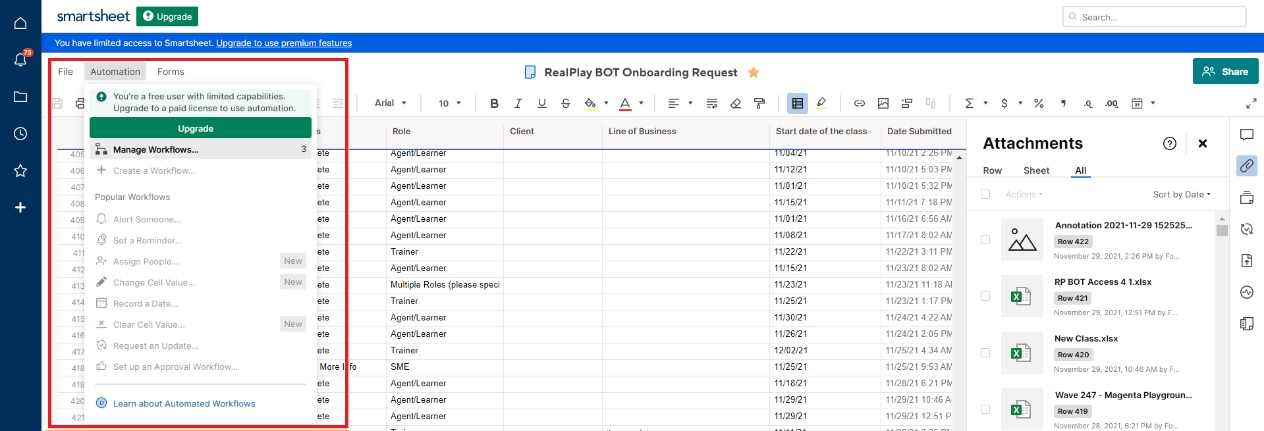This screenshot has height=431, width=1264.
Task: Click the insert hyperlink icon
Action: tap(859, 103)
